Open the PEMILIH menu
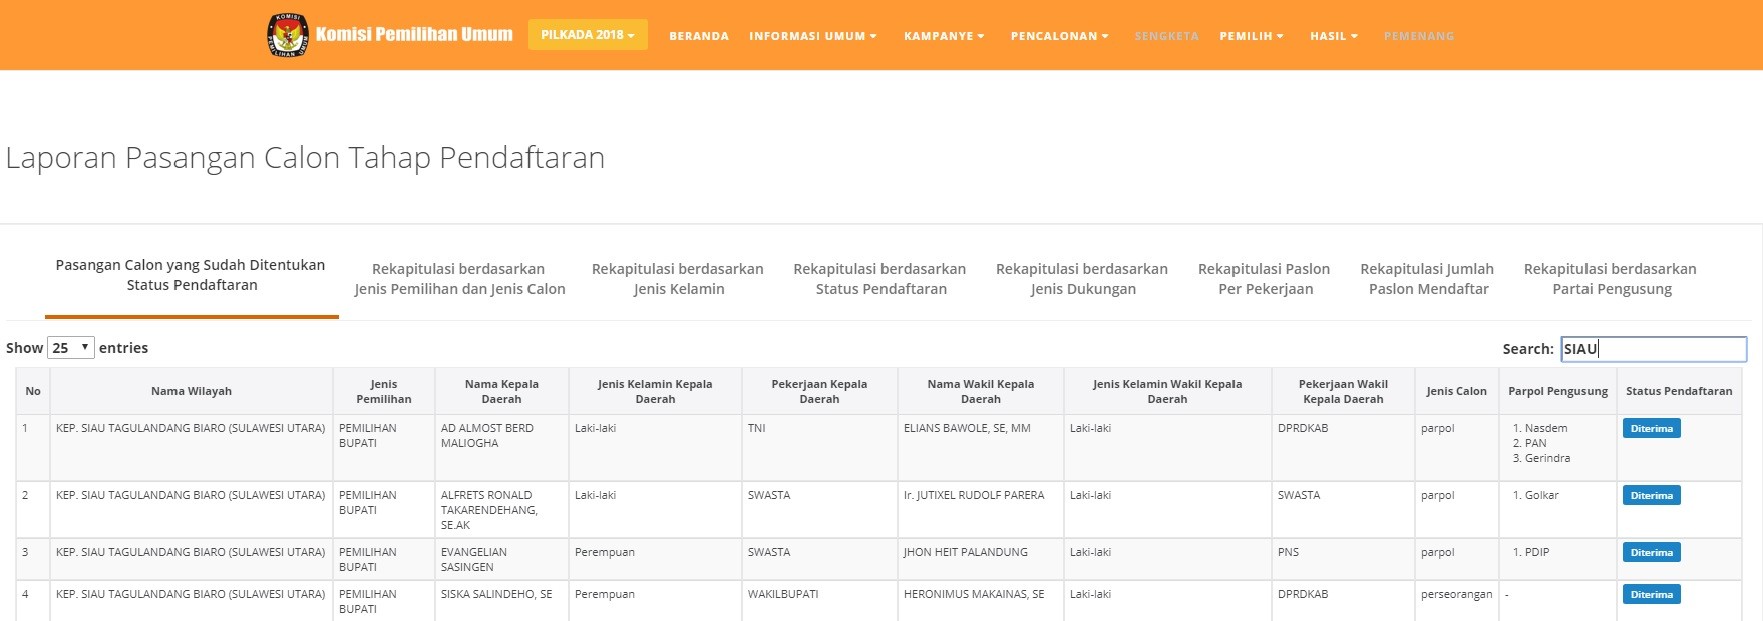 point(1250,36)
